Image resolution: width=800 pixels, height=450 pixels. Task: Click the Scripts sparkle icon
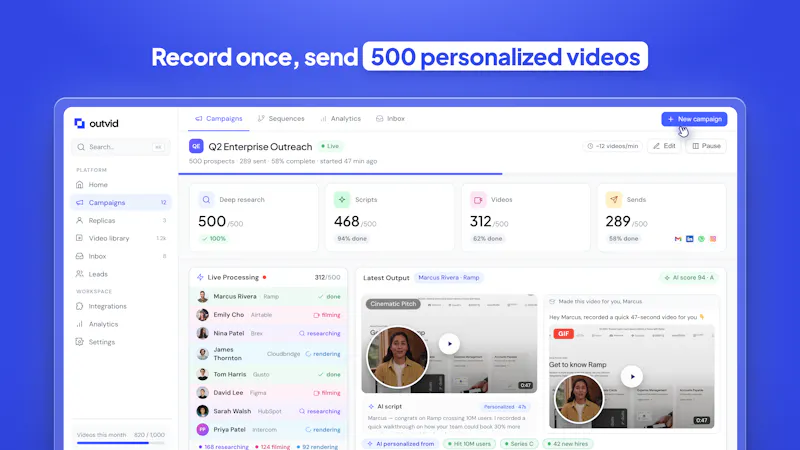point(342,199)
